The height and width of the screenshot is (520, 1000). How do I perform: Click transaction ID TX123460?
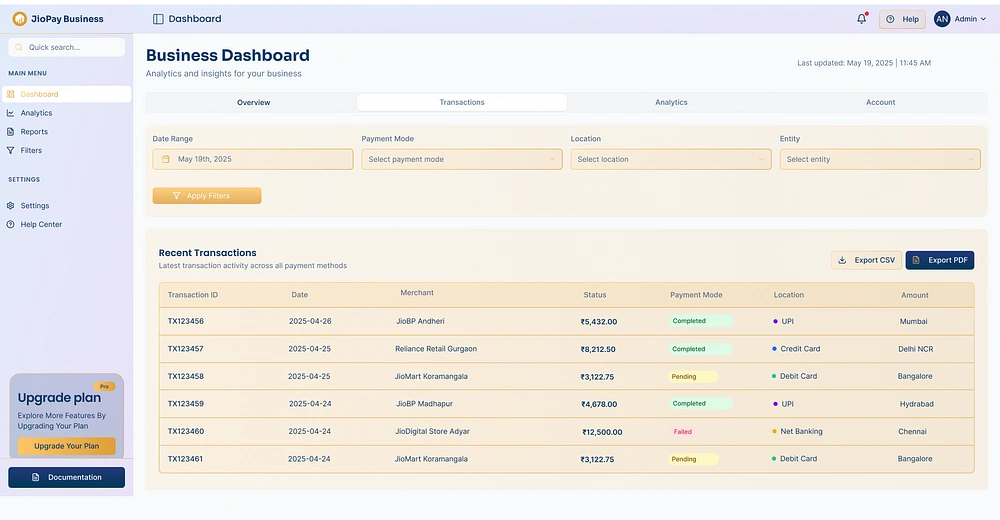coord(186,431)
